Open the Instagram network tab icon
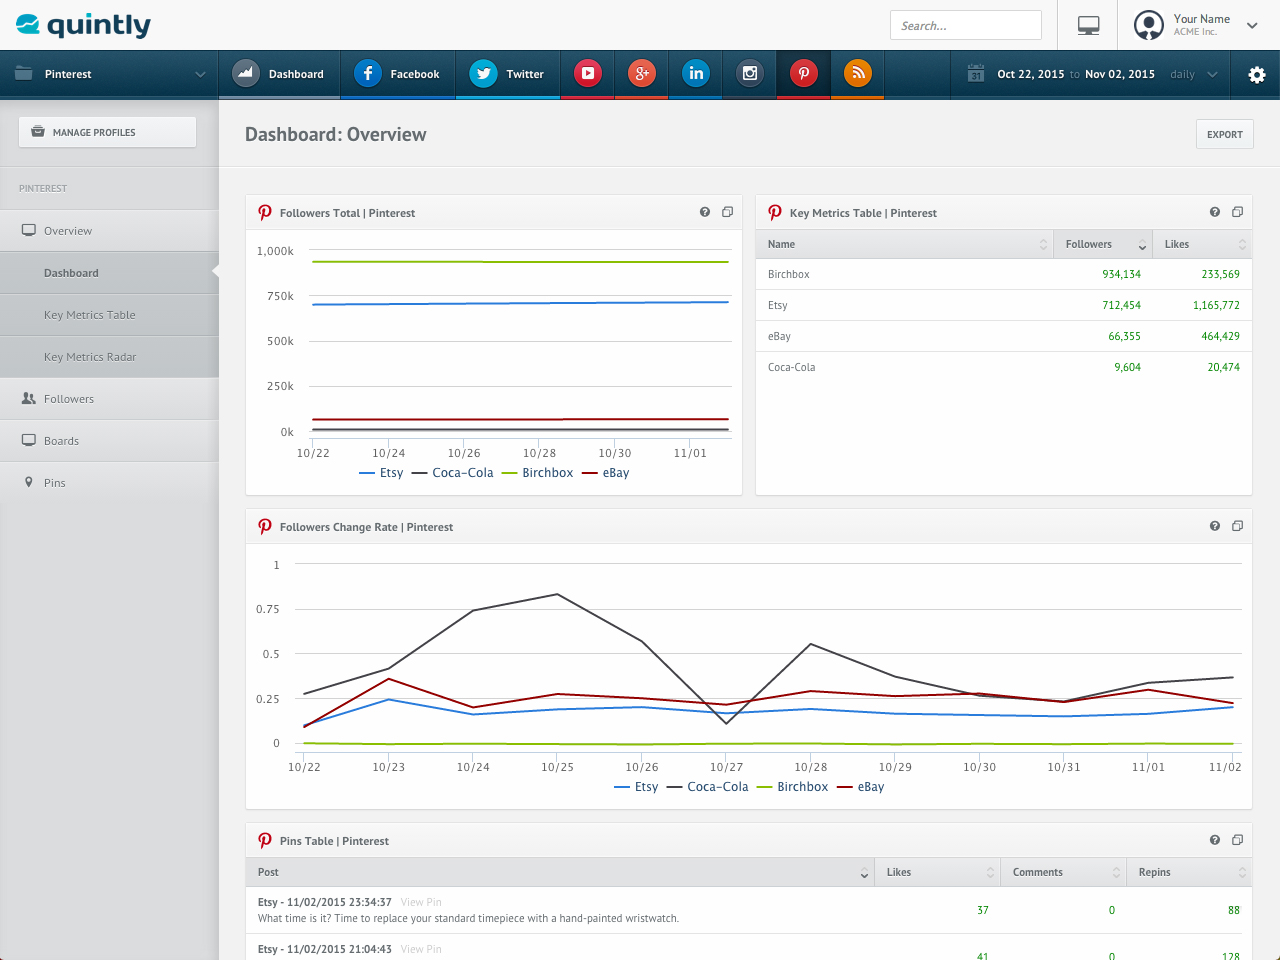The width and height of the screenshot is (1280, 960). pyautogui.click(x=750, y=73)
